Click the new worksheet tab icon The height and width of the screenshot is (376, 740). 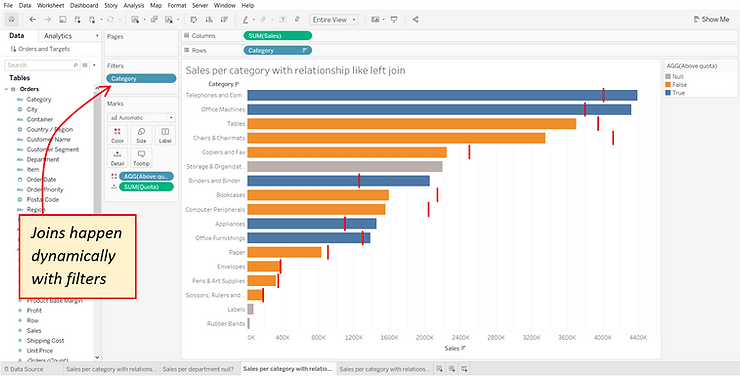439,369
